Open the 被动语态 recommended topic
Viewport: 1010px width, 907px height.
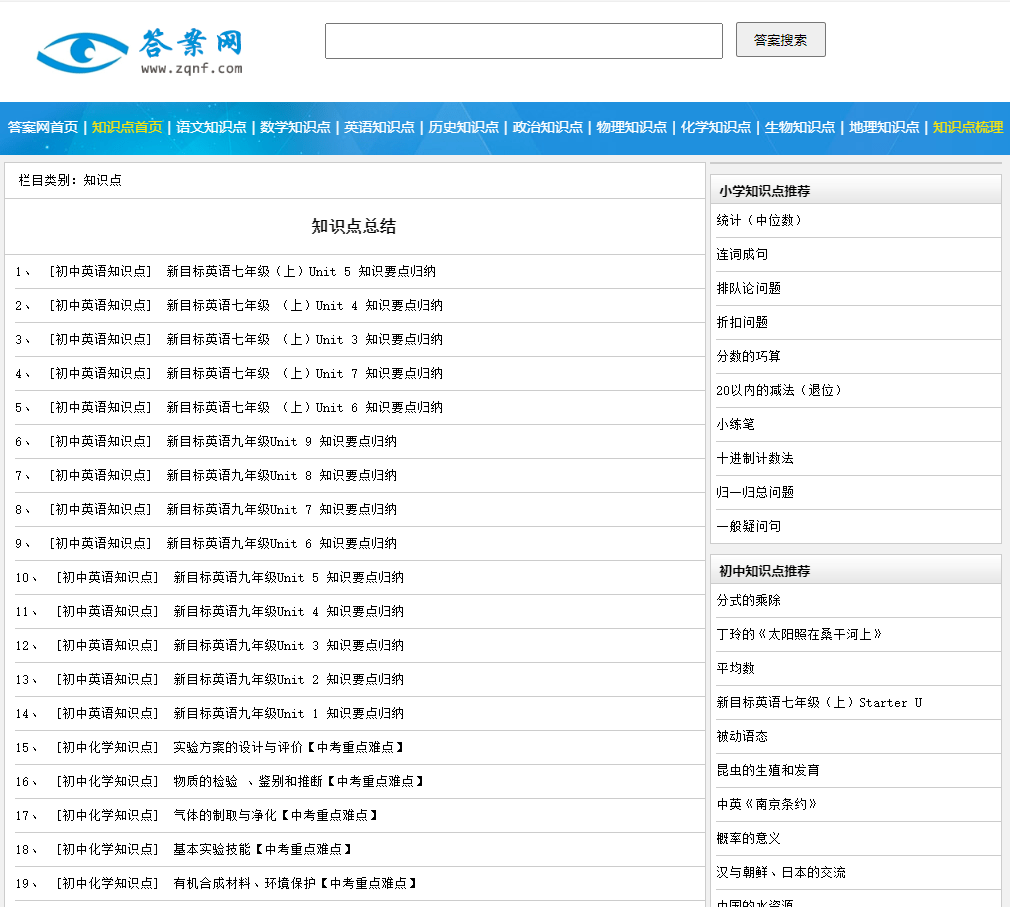pos(740,736)
